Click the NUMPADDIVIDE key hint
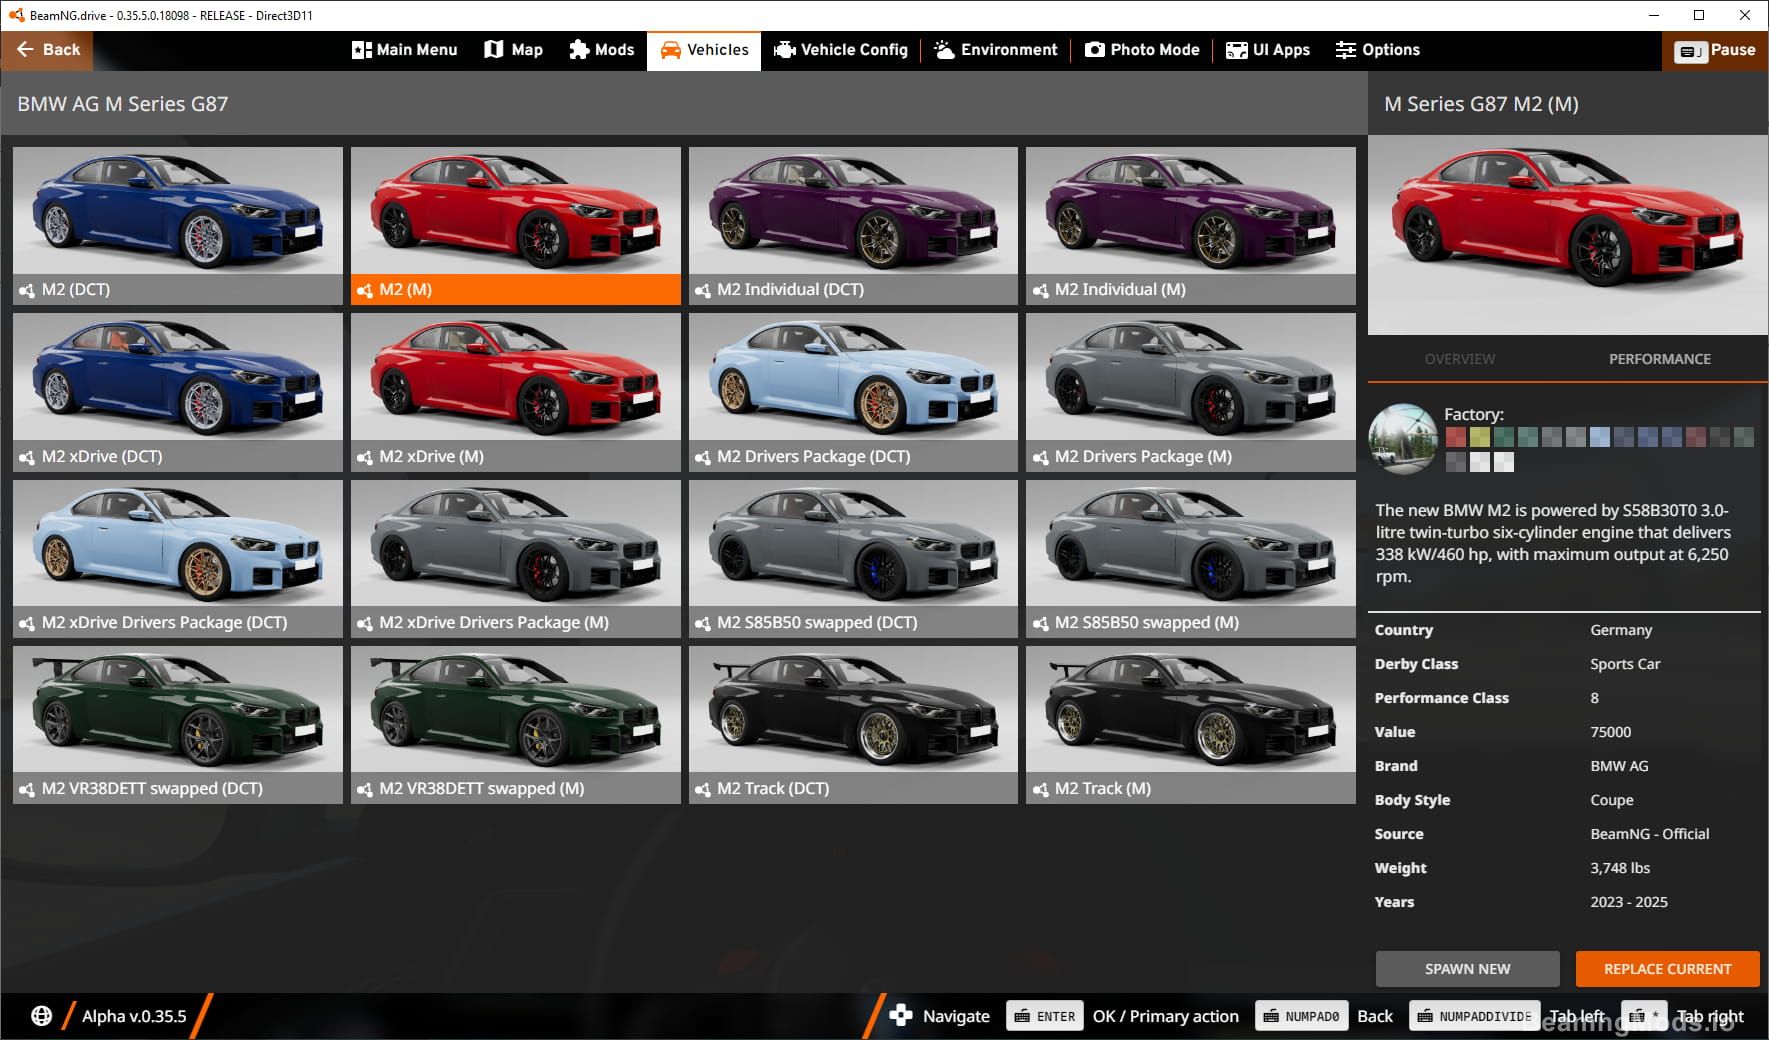 1476,1016
